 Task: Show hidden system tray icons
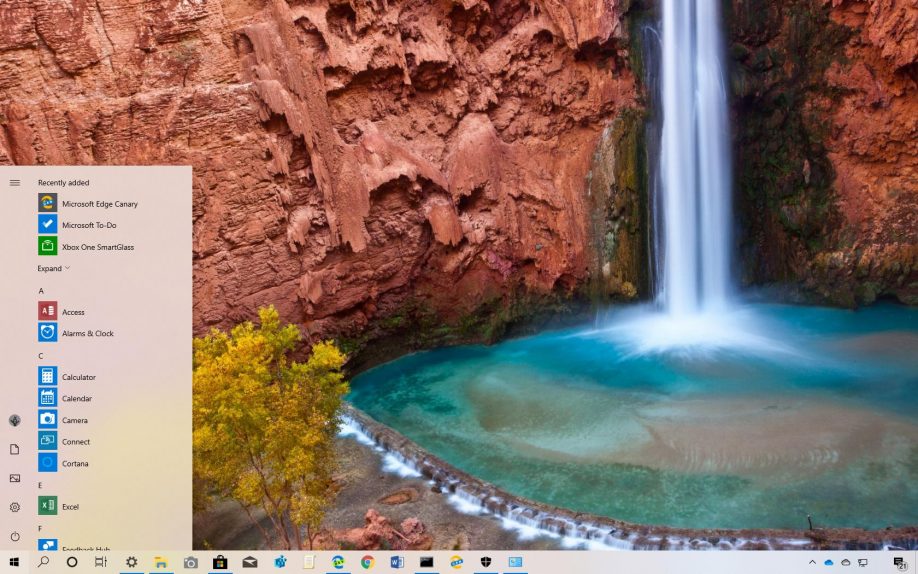coord(812,563)
